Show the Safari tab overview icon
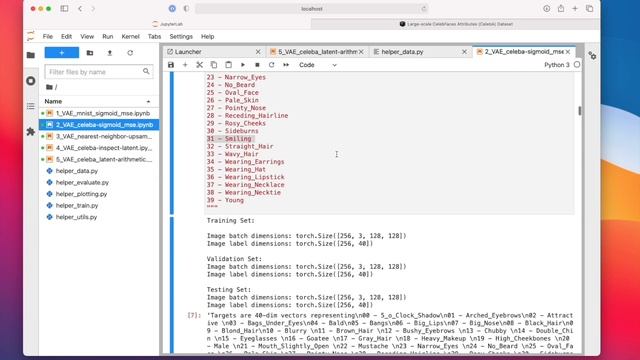This screenshot has width=640, height=360. coord(589,9)
